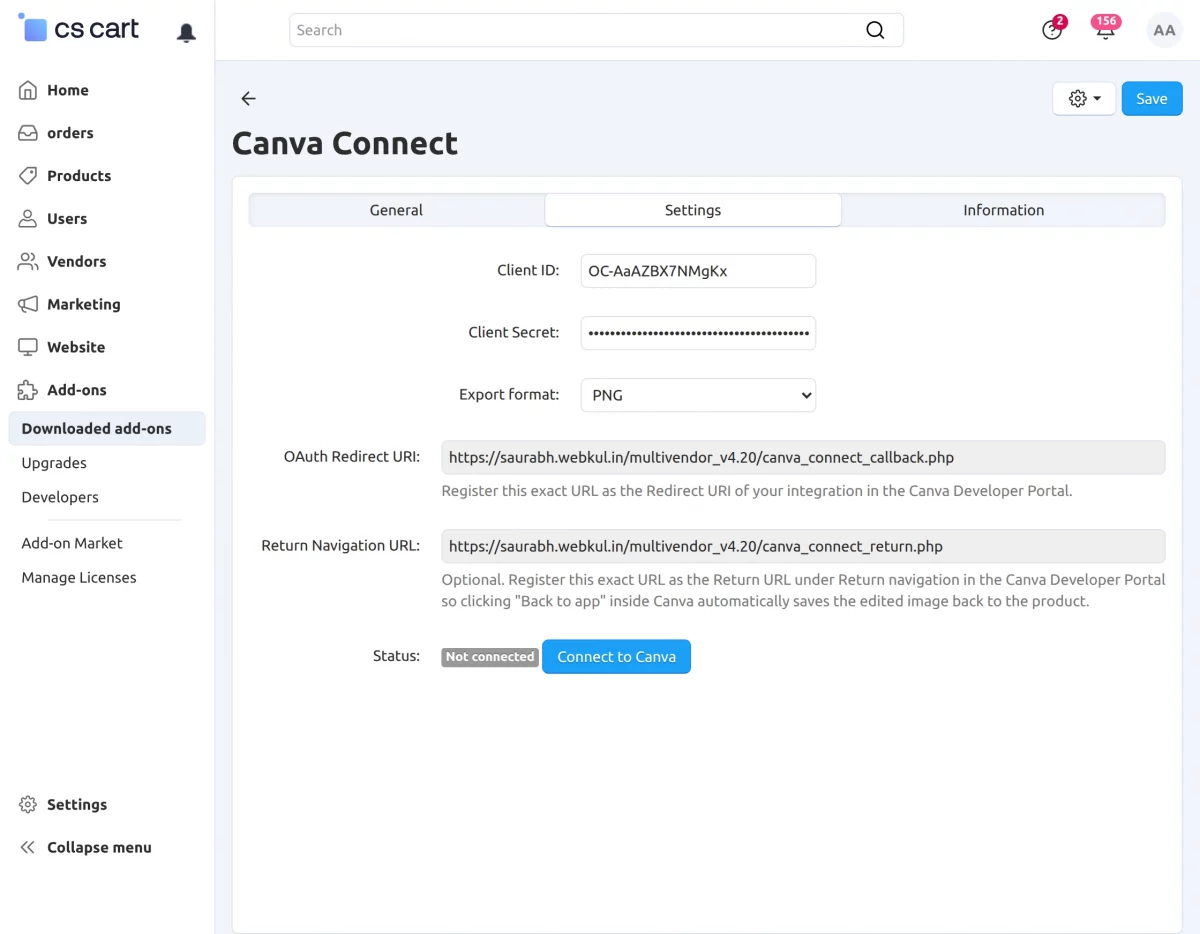Open notifications bell with 156 badge

[x=1105, y=29]
